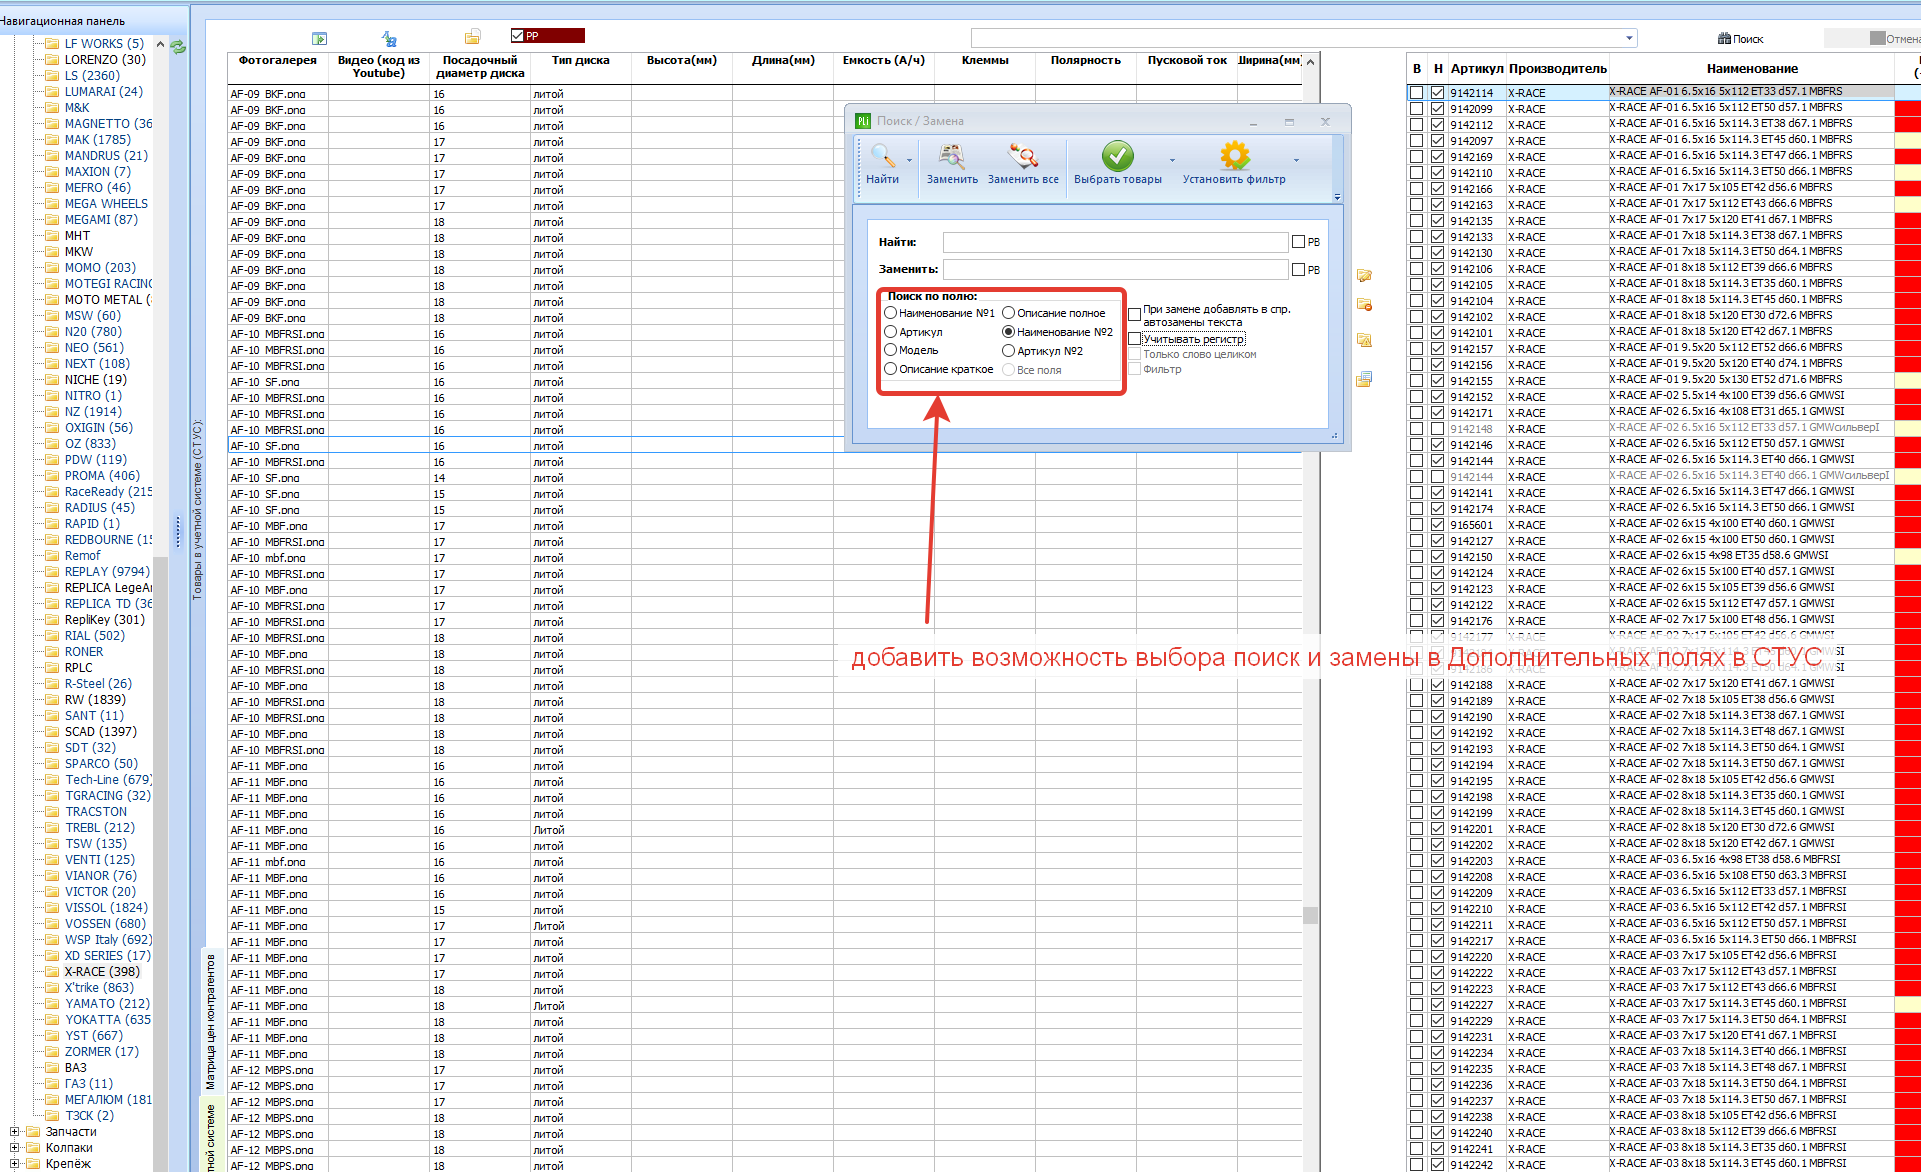
Task: Click the column header scroll-up arrow
Action: (1311, 62)
